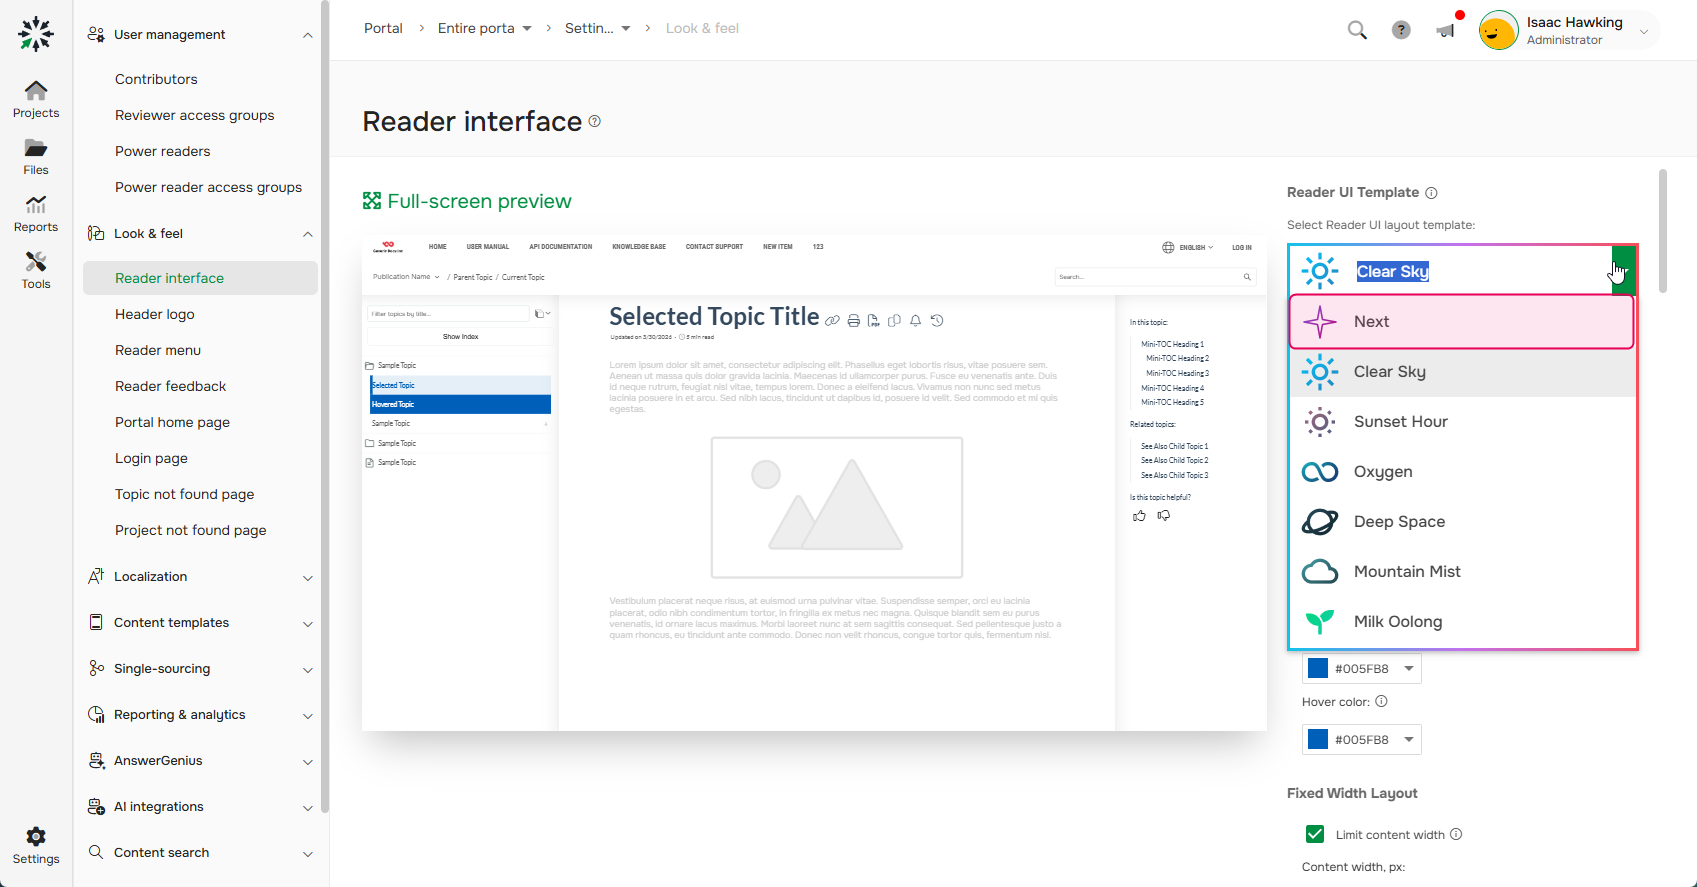
Task: Click the link icon beside topic title
Action: [x=832, y=321]
